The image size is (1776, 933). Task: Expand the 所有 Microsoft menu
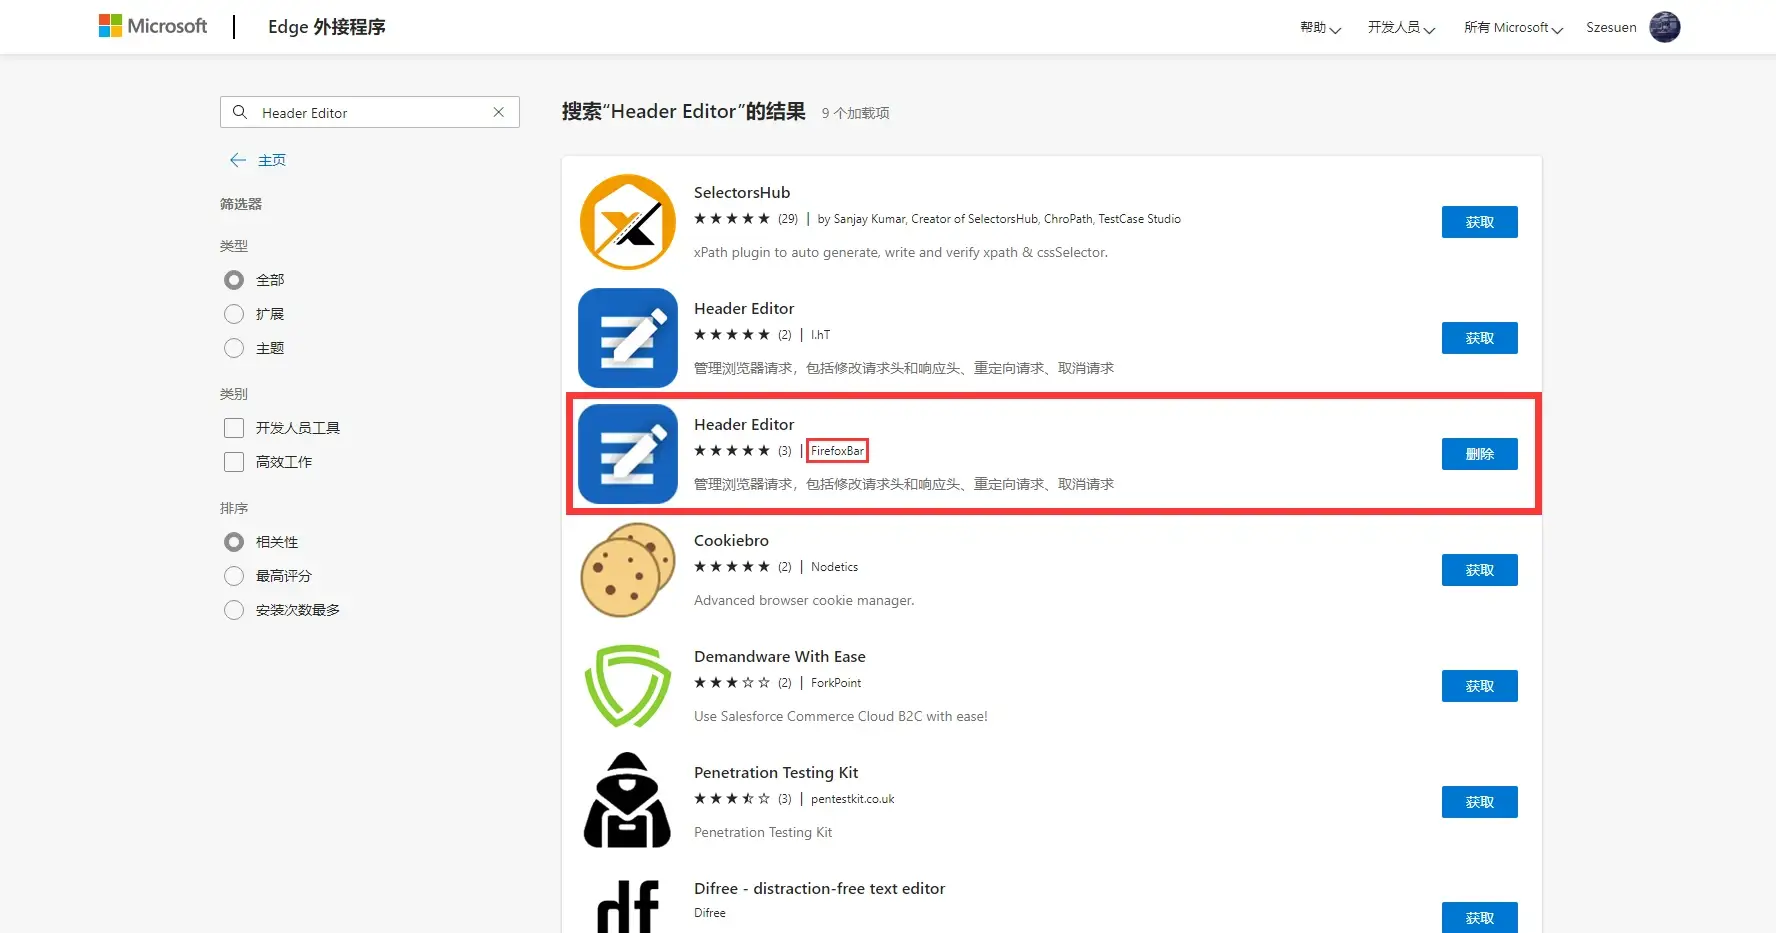[1510, 27]
